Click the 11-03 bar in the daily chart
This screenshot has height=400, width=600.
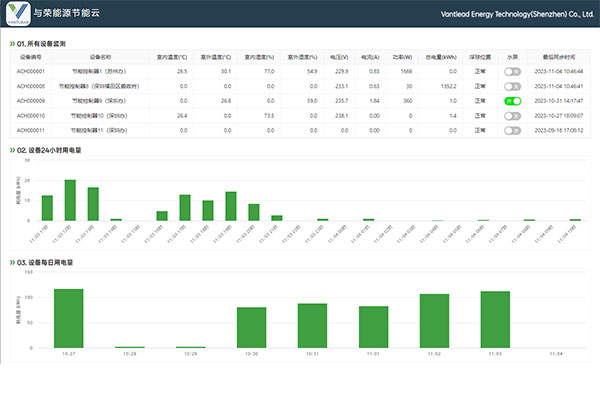495,319
